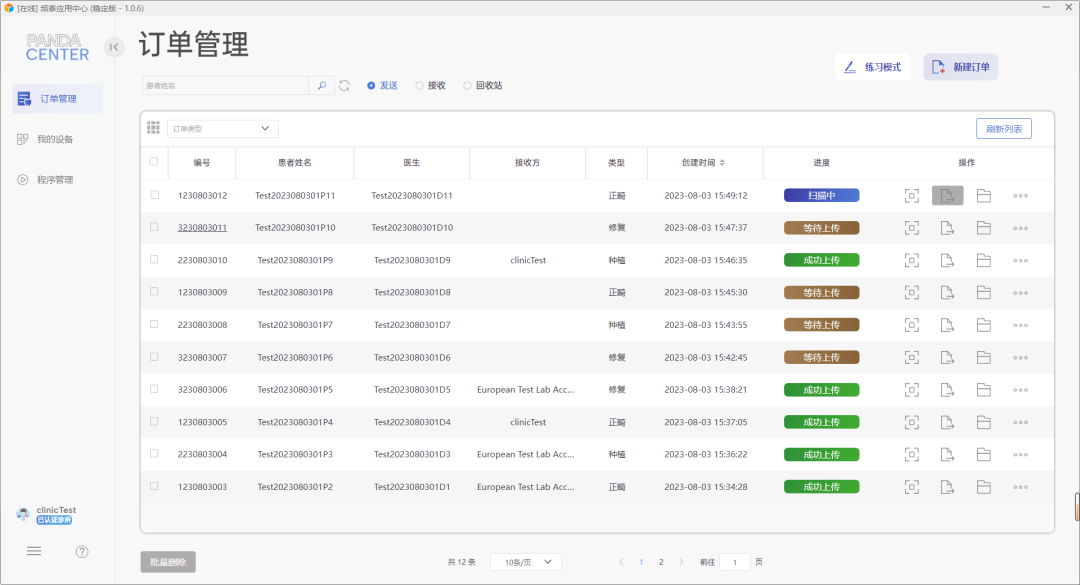Open more options for order 1230803009
This screenshot has height=585, width=1080.
1020,293
